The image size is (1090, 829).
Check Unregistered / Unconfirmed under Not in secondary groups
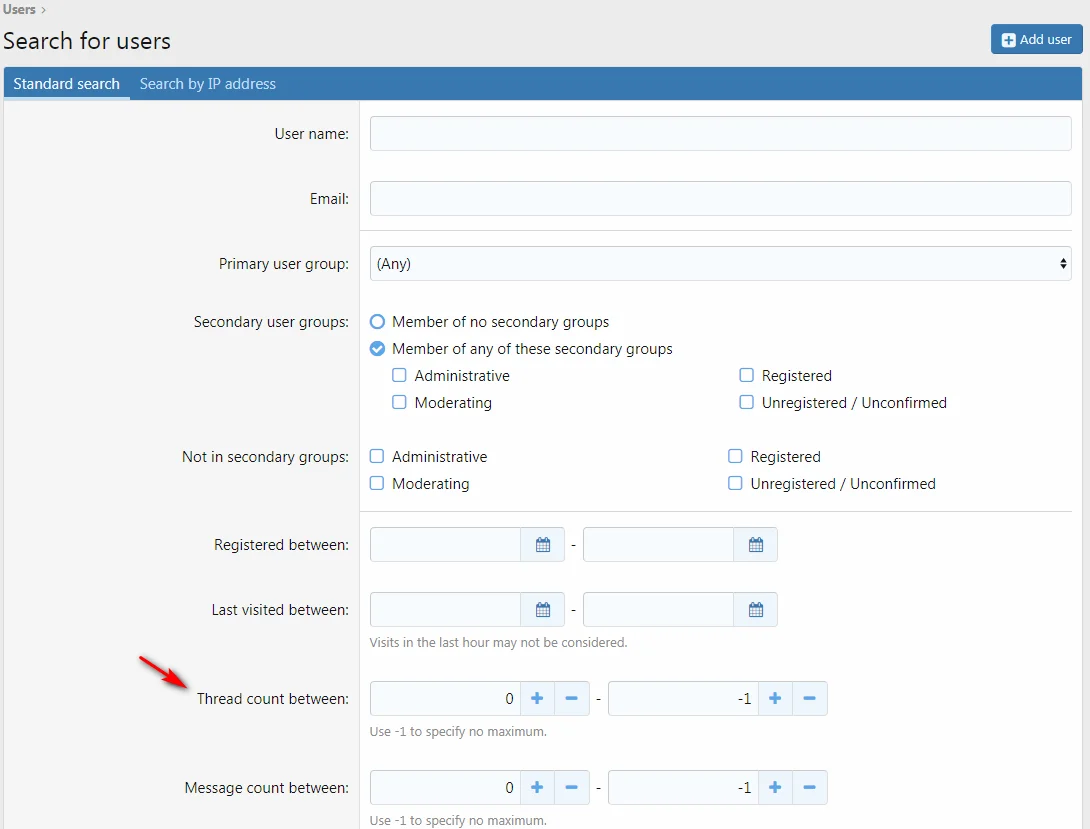[x=735, y=484]
